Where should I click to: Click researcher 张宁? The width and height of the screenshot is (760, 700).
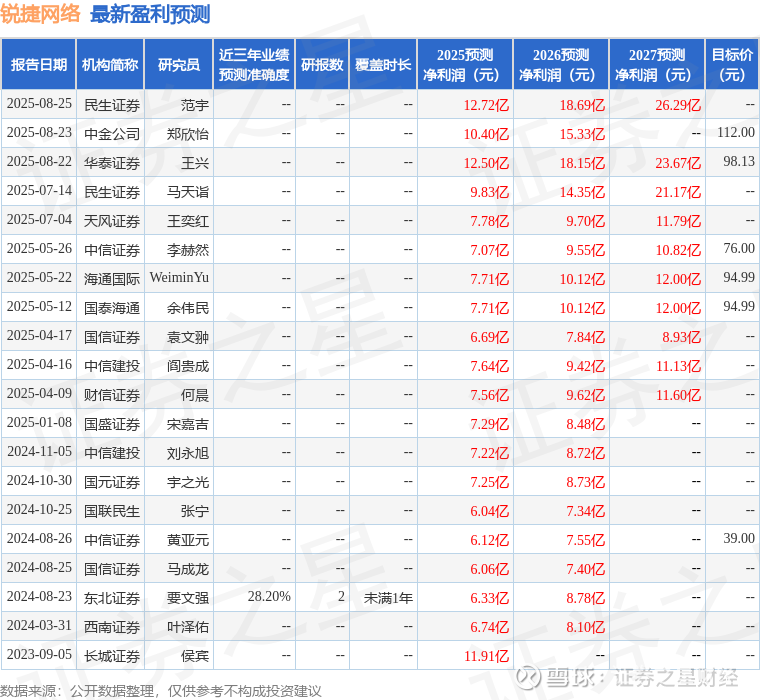tap(195, 511)
